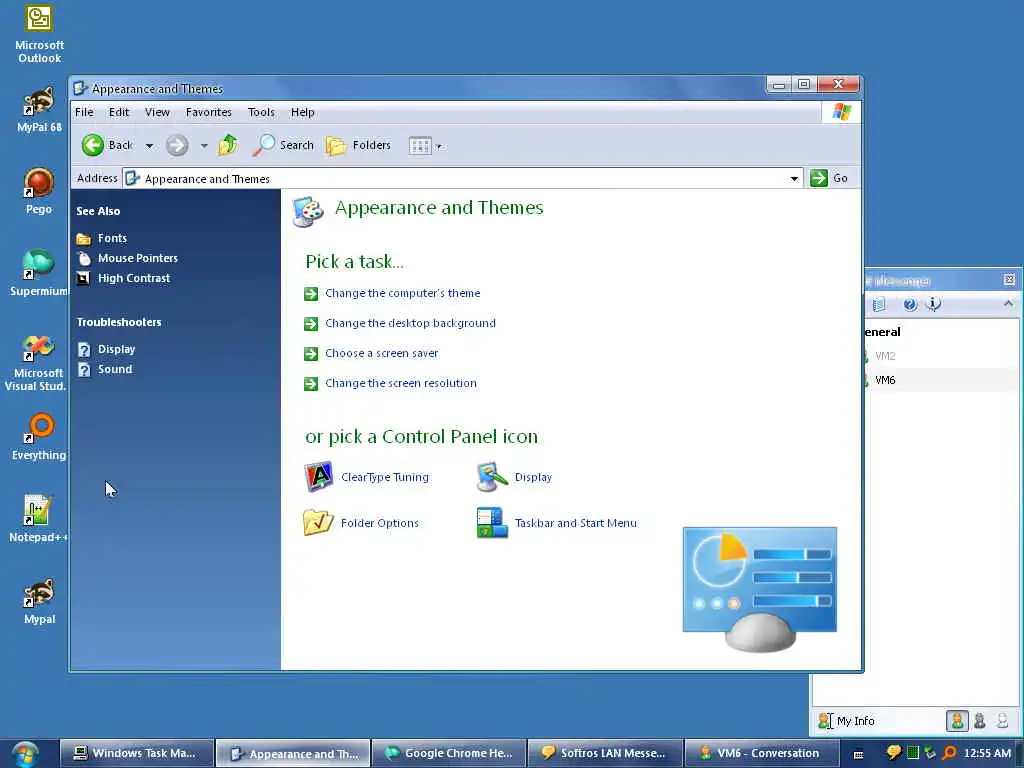
Task: Open the File menu
Action: click(x=84, y=112)
